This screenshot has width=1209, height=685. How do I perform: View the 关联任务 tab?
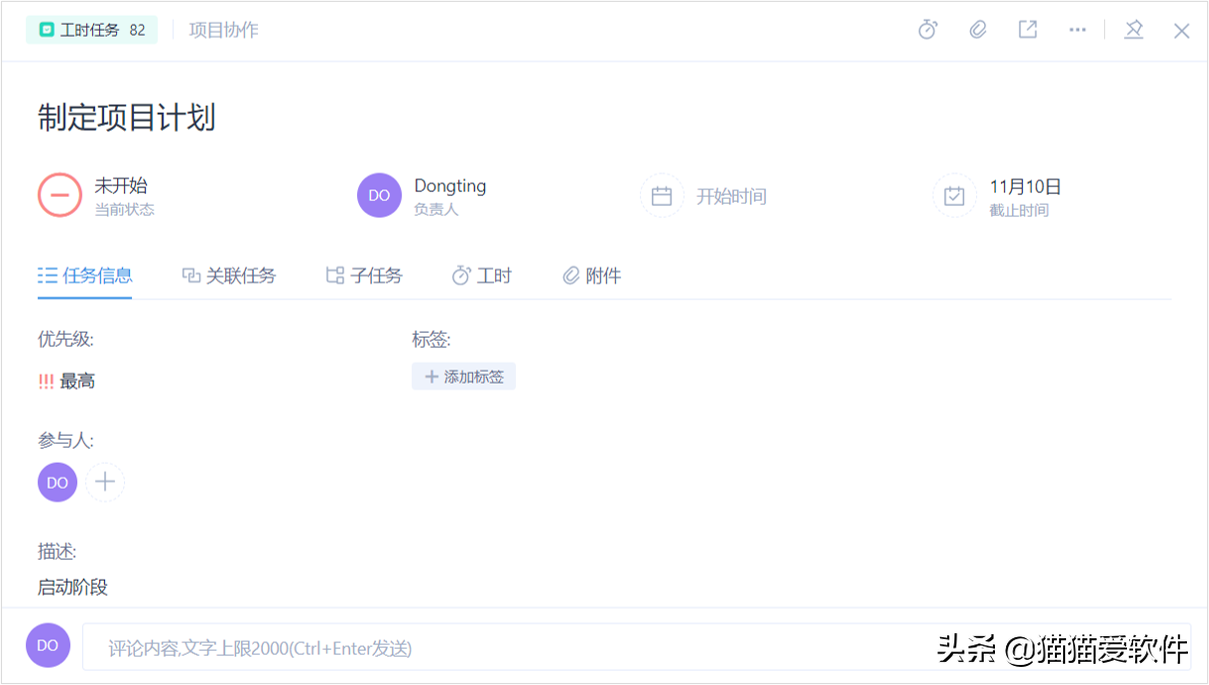coord(229,275)
